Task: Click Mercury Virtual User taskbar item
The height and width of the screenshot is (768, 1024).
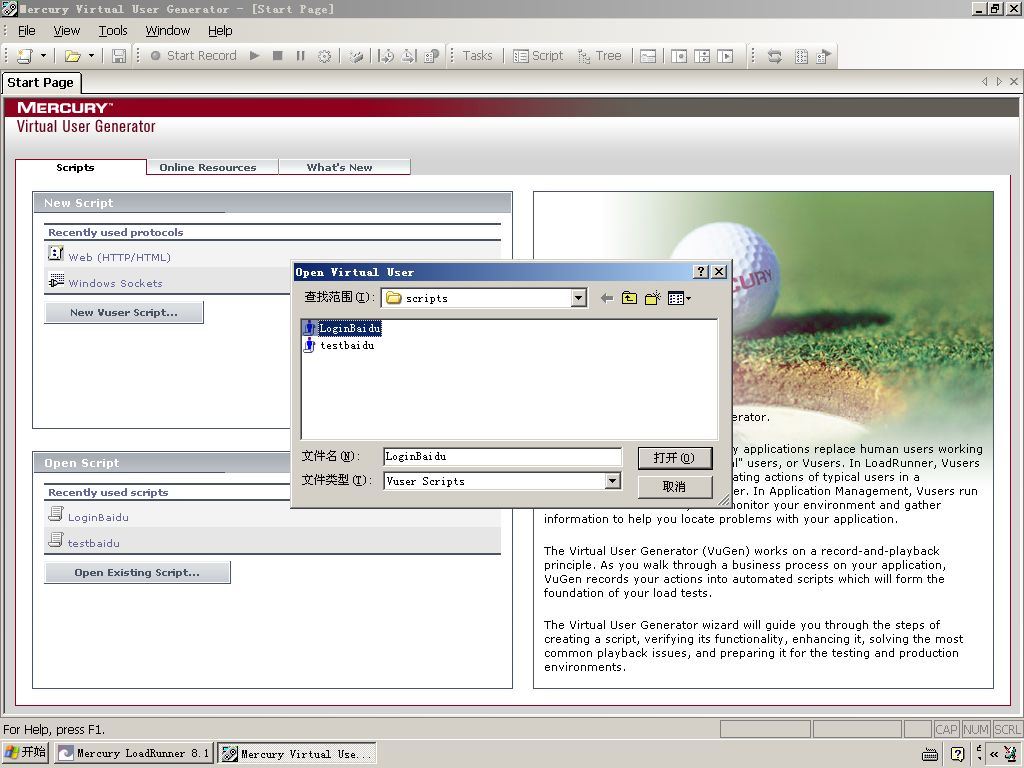Action: tap(297, 754)
